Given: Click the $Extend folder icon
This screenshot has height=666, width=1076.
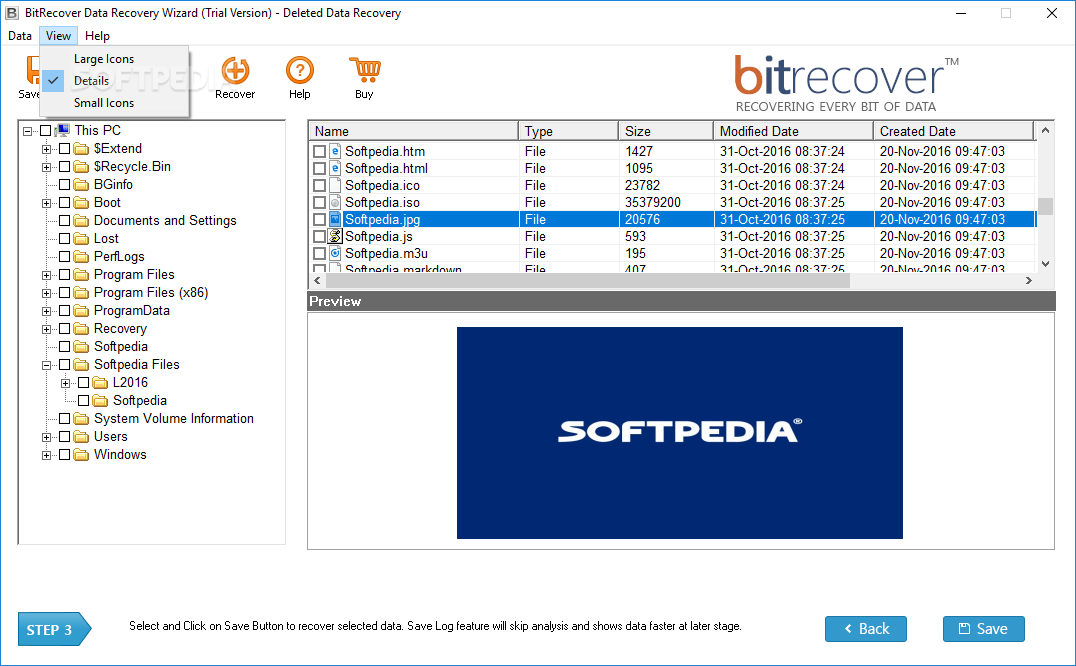Looking at the screenshot, I should (82, 149).
